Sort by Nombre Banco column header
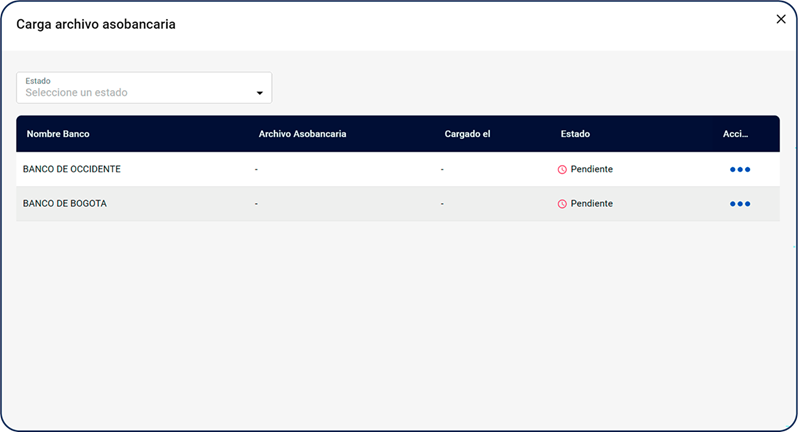The height and width of the screenshot is (432, 798). (x=58, y=134)
